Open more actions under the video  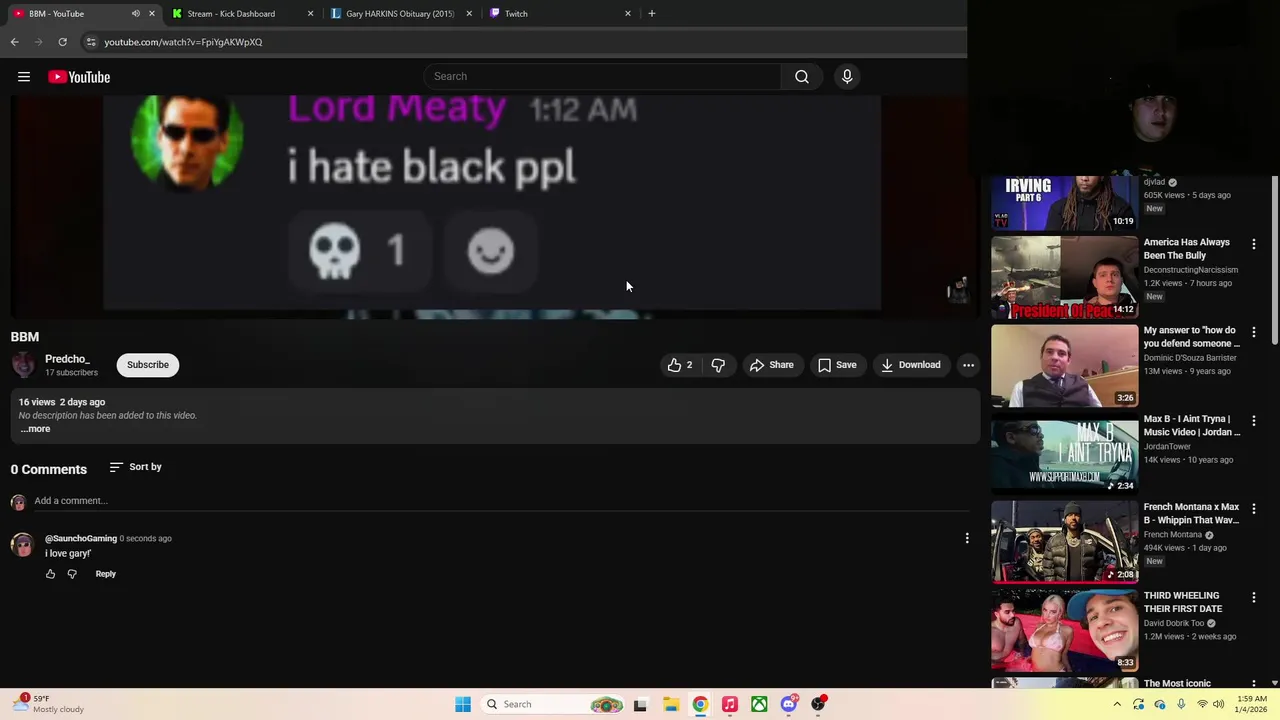point(968,365)
